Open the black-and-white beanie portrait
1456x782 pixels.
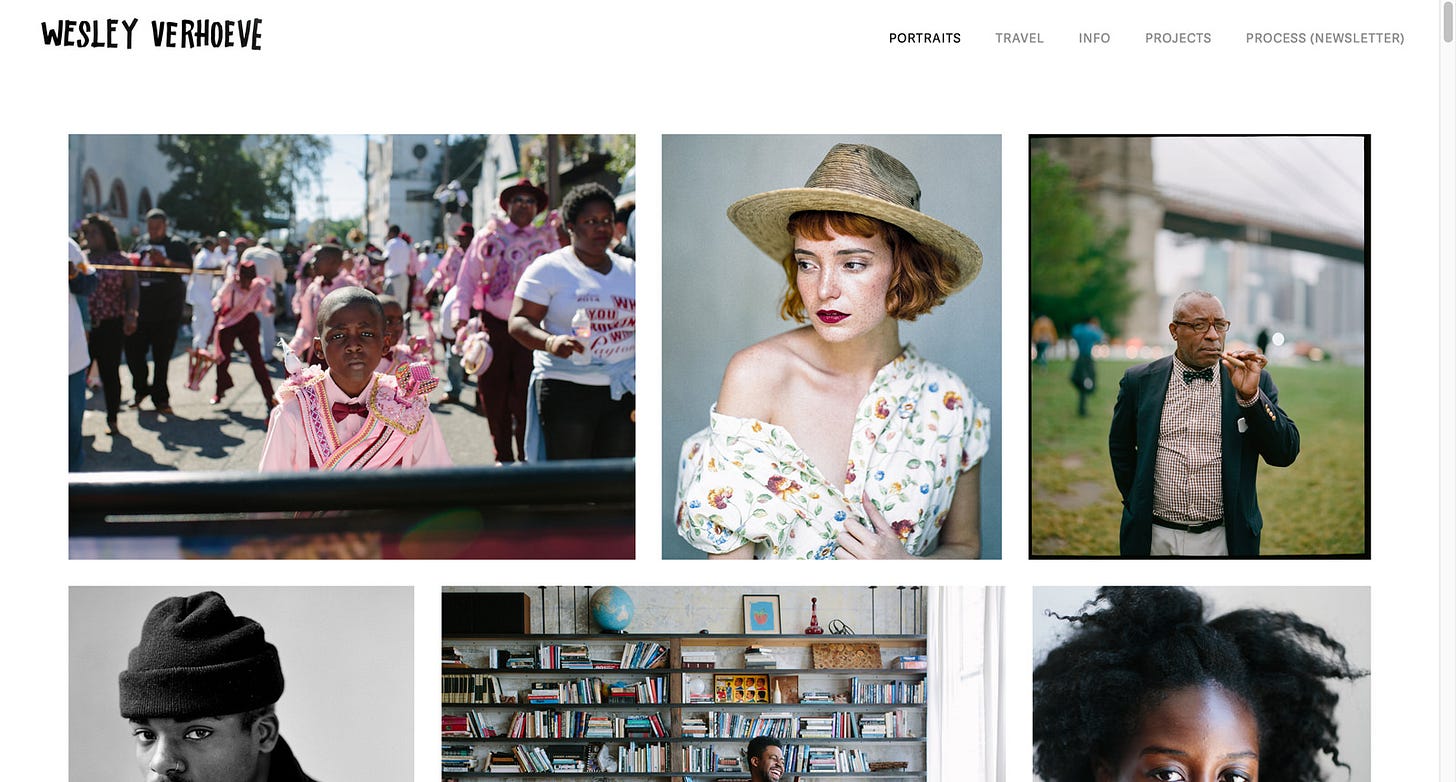(241, 684)
